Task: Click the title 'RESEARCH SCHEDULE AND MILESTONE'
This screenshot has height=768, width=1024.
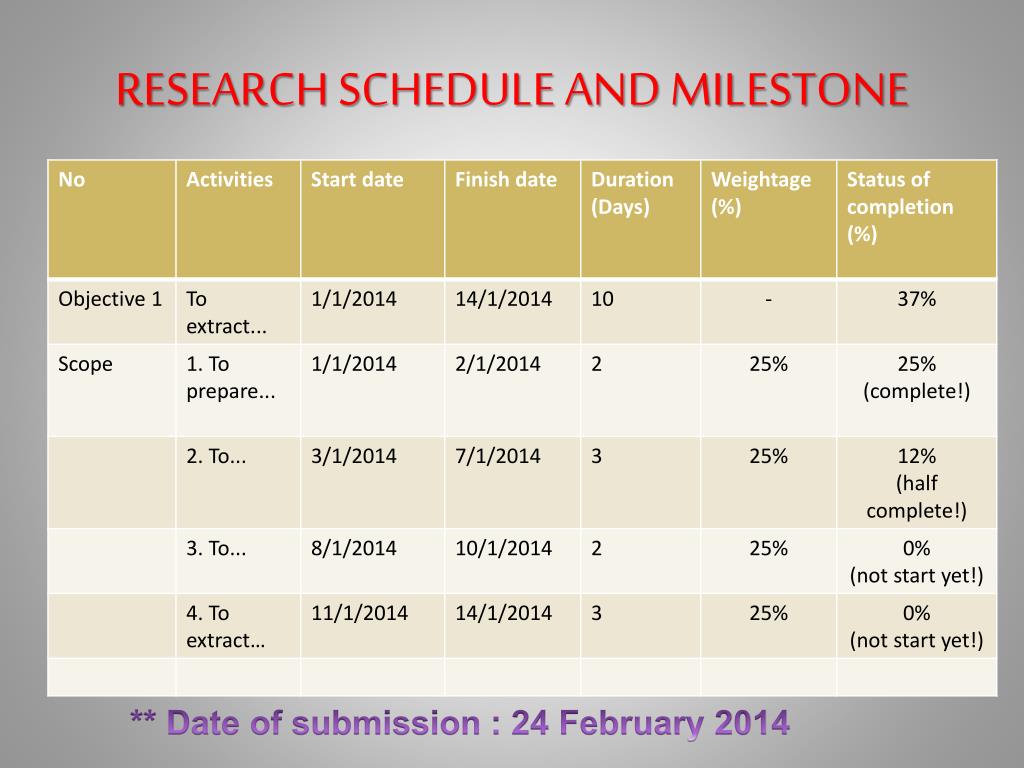Action: coord(513,89)
